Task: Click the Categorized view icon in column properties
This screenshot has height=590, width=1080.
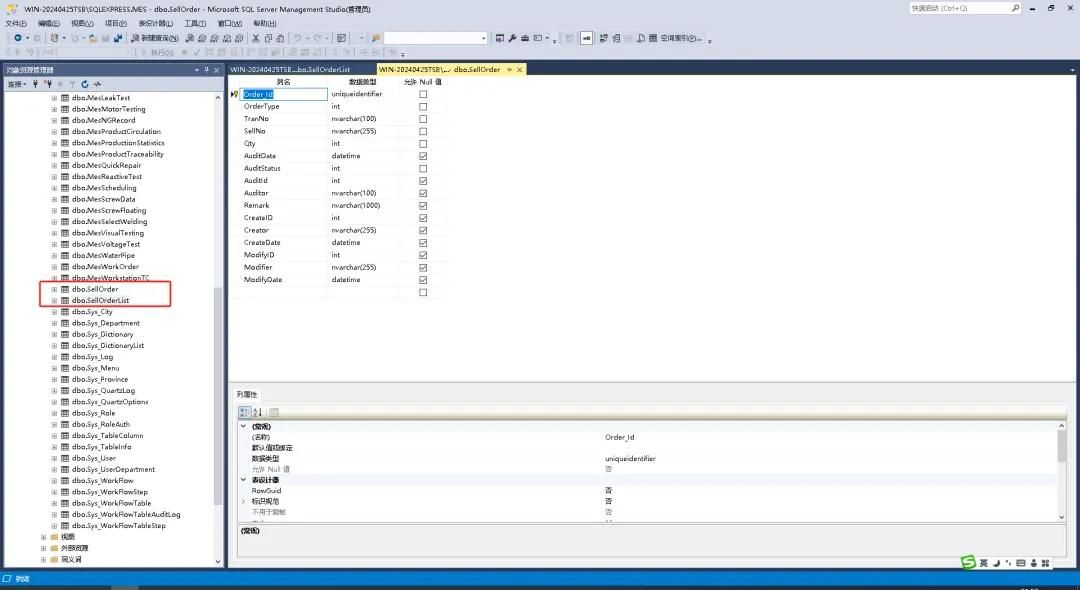Action: (245, 412)
